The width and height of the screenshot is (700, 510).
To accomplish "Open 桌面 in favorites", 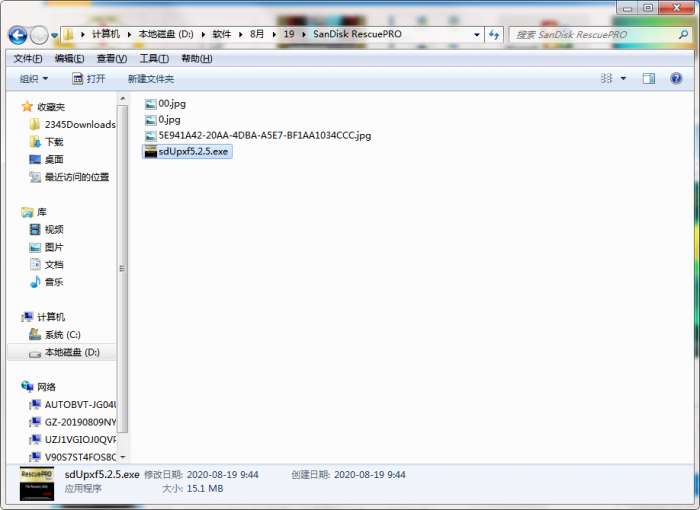I will click(46, 159).
